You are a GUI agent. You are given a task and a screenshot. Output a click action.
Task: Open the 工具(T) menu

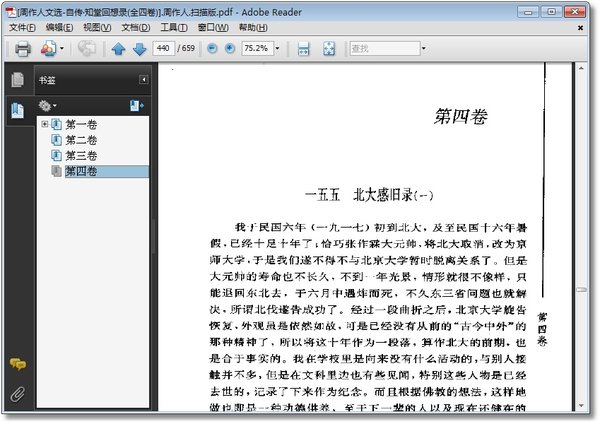tap(174, 28)
